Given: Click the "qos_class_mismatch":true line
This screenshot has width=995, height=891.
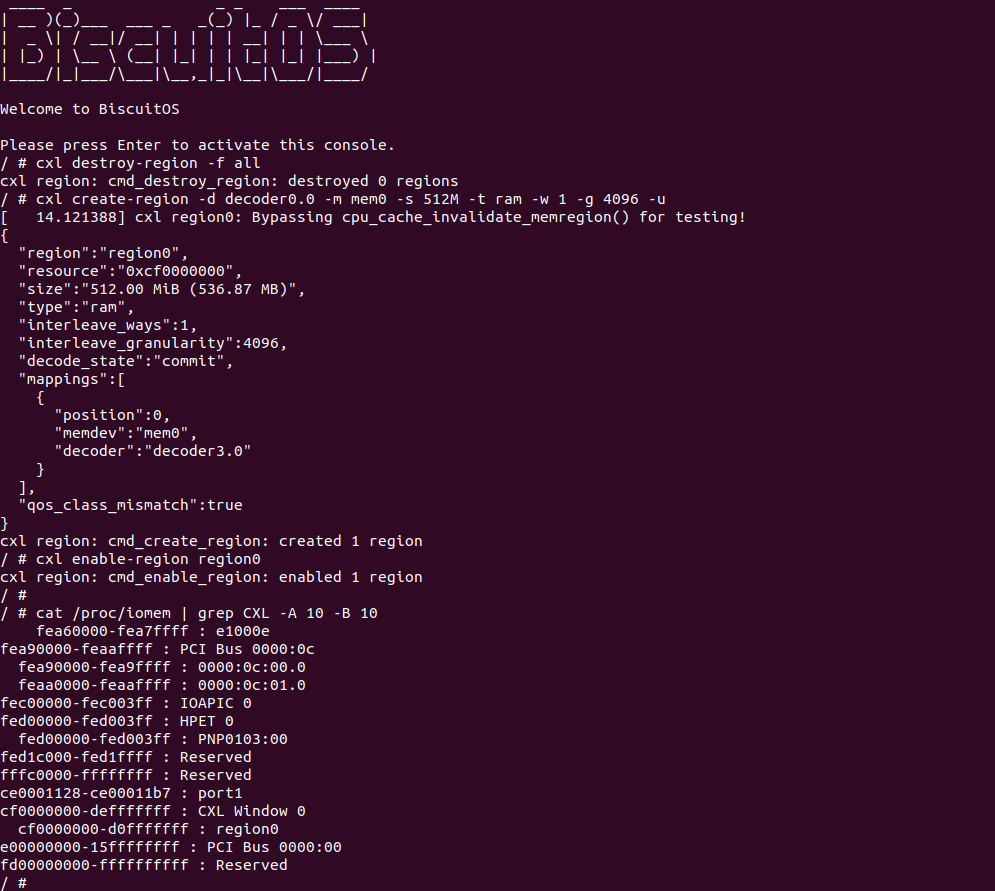Looking at the screenshot, I should point(130,505).
